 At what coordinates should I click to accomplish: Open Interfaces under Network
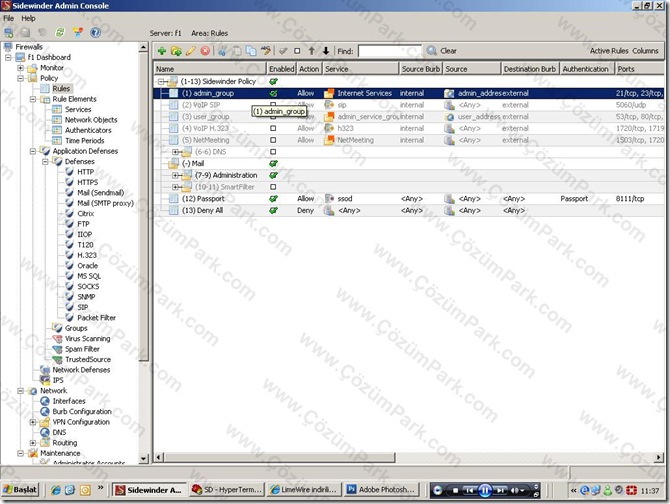(x=69, y=401)
